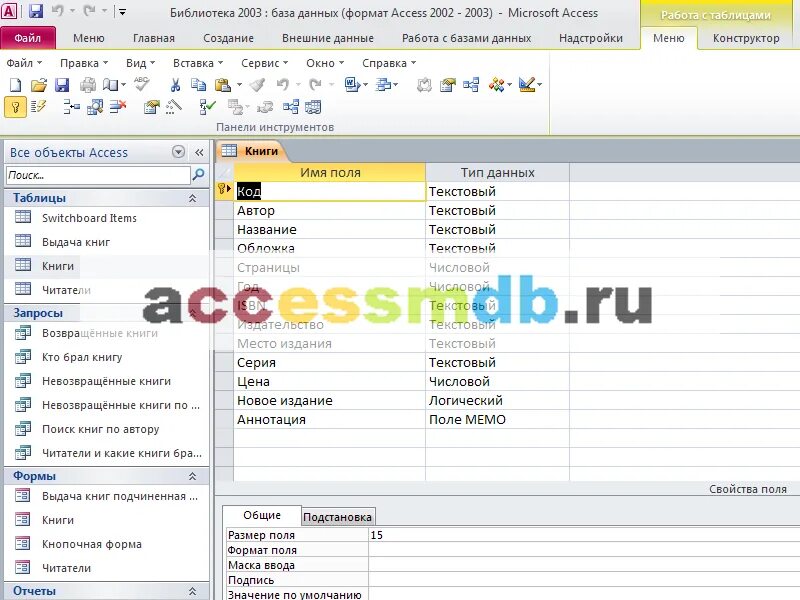Select the Кто брал книгу query

82,357
